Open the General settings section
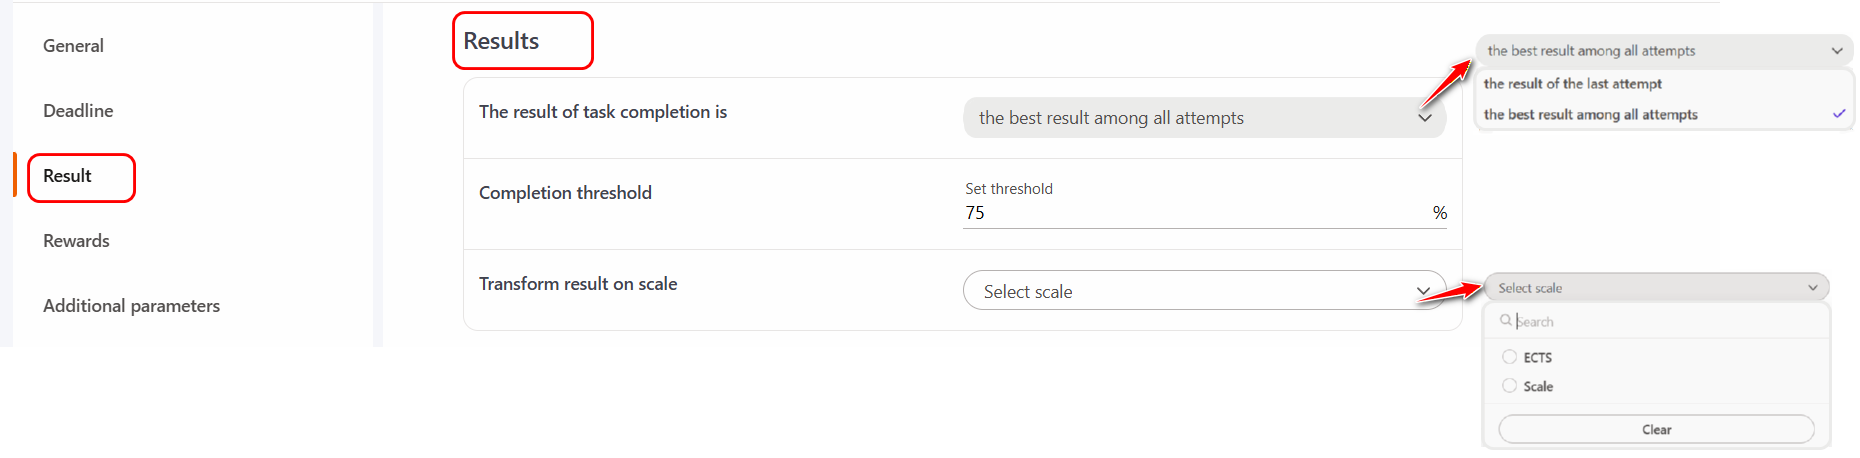Screen dimensions: 1860x458 coord(73,46)
